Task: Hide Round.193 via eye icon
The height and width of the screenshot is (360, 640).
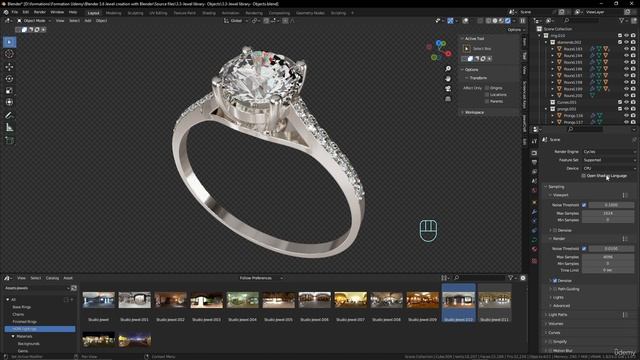Action: (x=627, y=49)
